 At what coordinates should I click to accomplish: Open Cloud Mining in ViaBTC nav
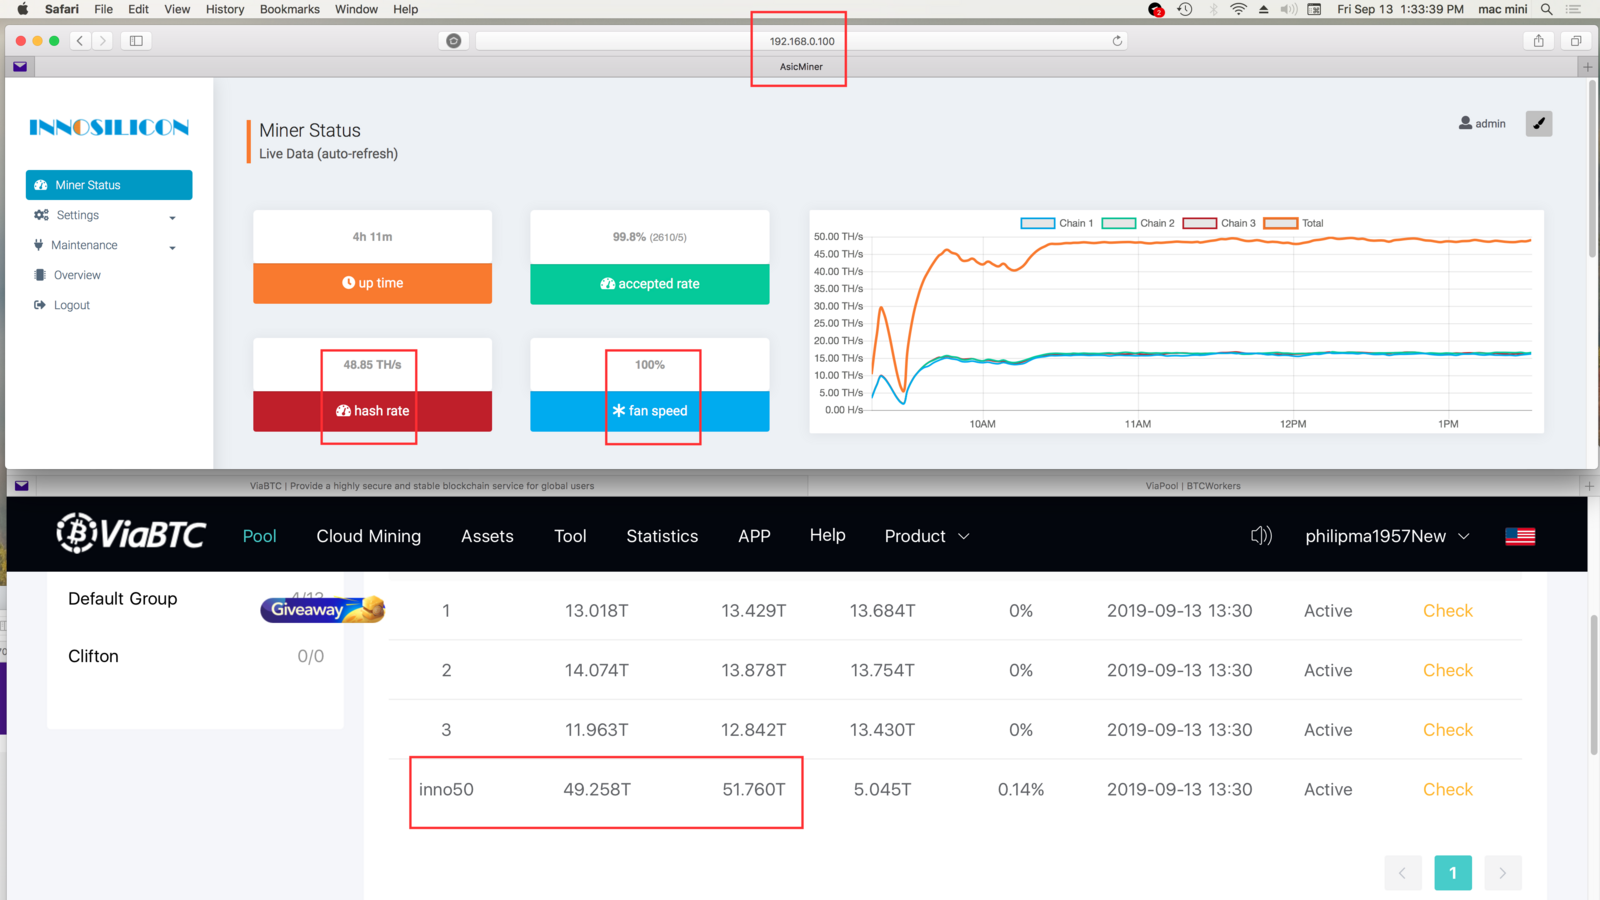point(369,536)
